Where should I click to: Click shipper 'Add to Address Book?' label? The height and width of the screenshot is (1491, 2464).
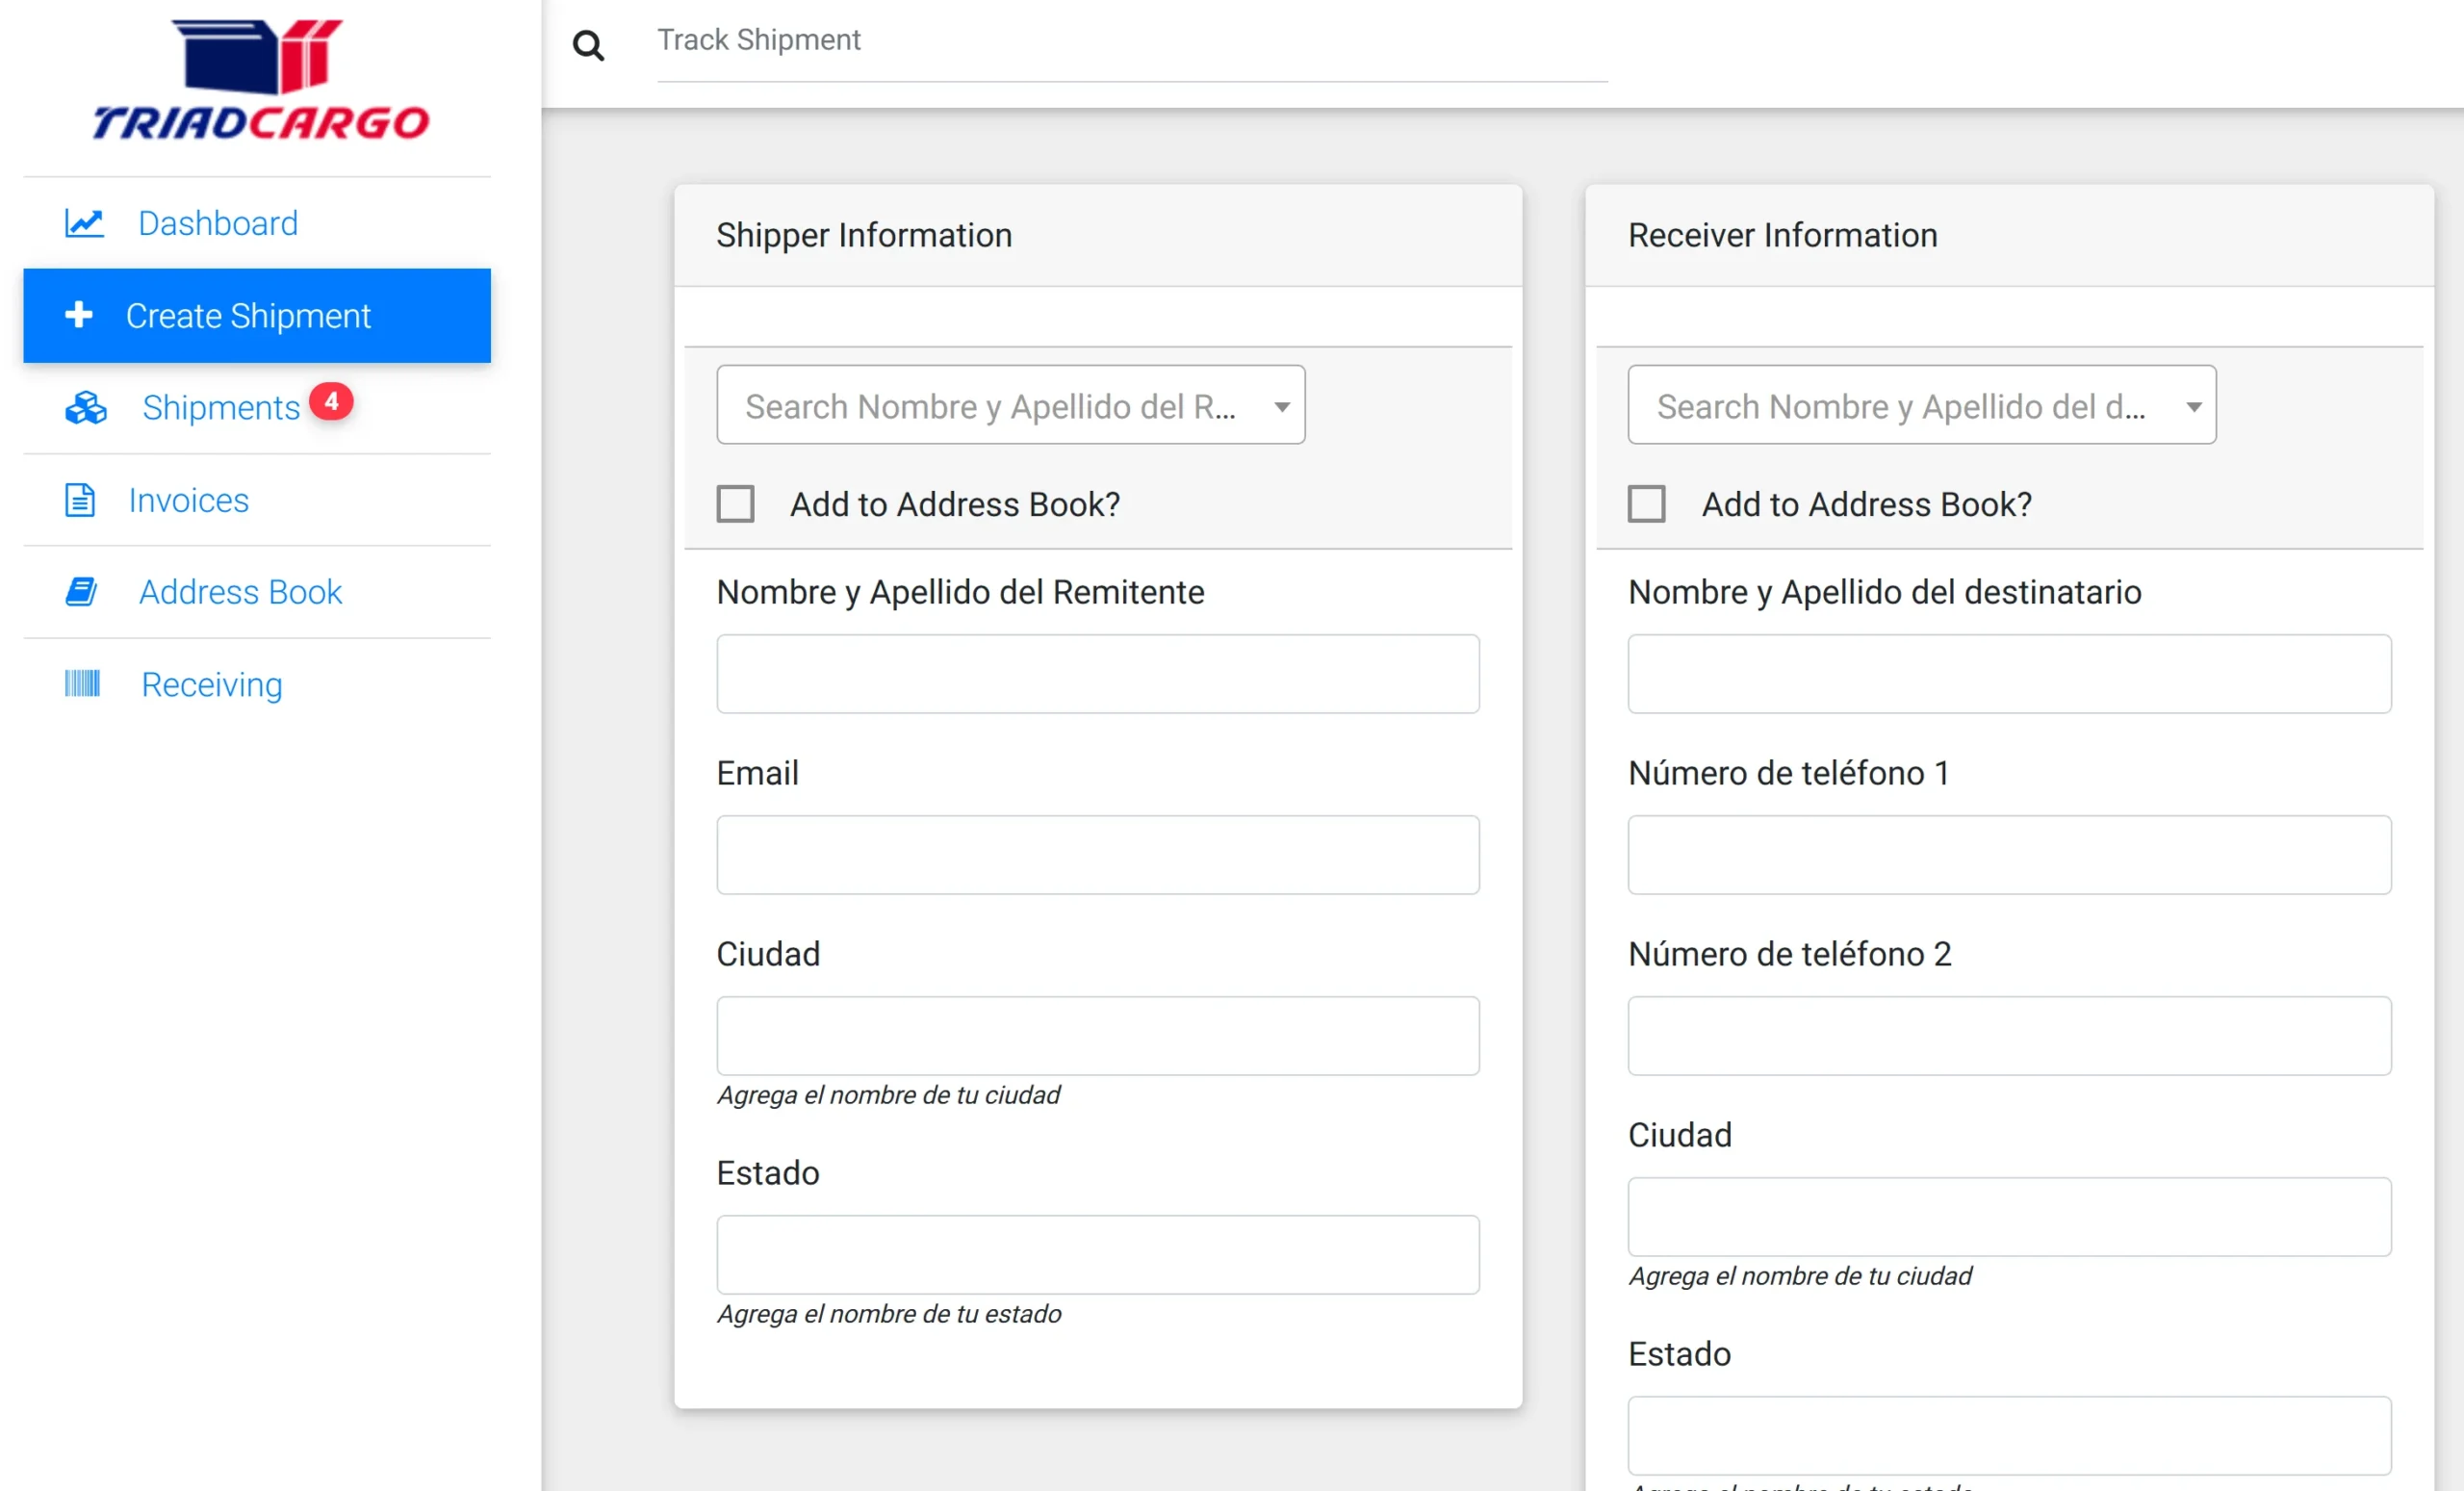(x=954, y=504)
